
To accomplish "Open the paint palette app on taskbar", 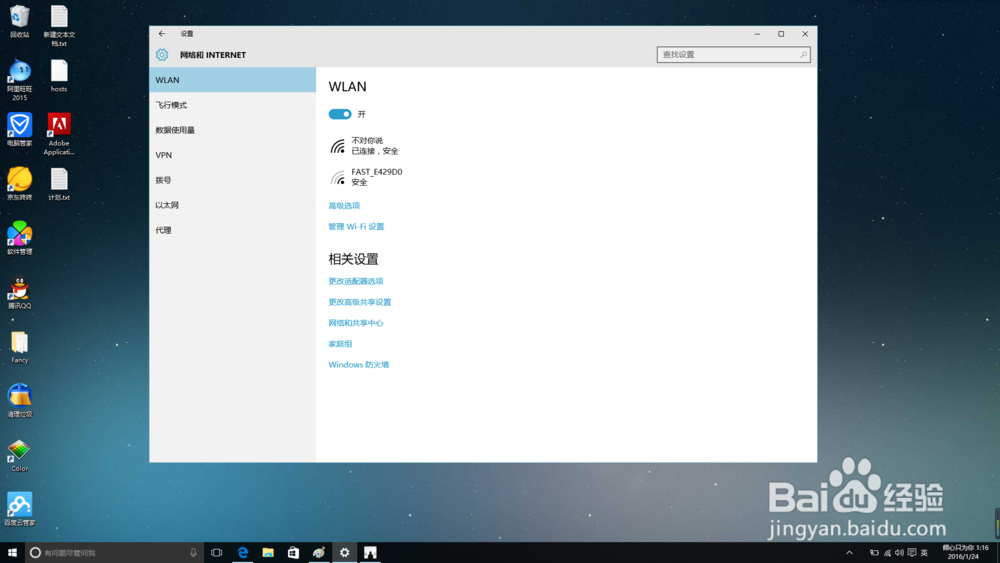I will point(319,553).
